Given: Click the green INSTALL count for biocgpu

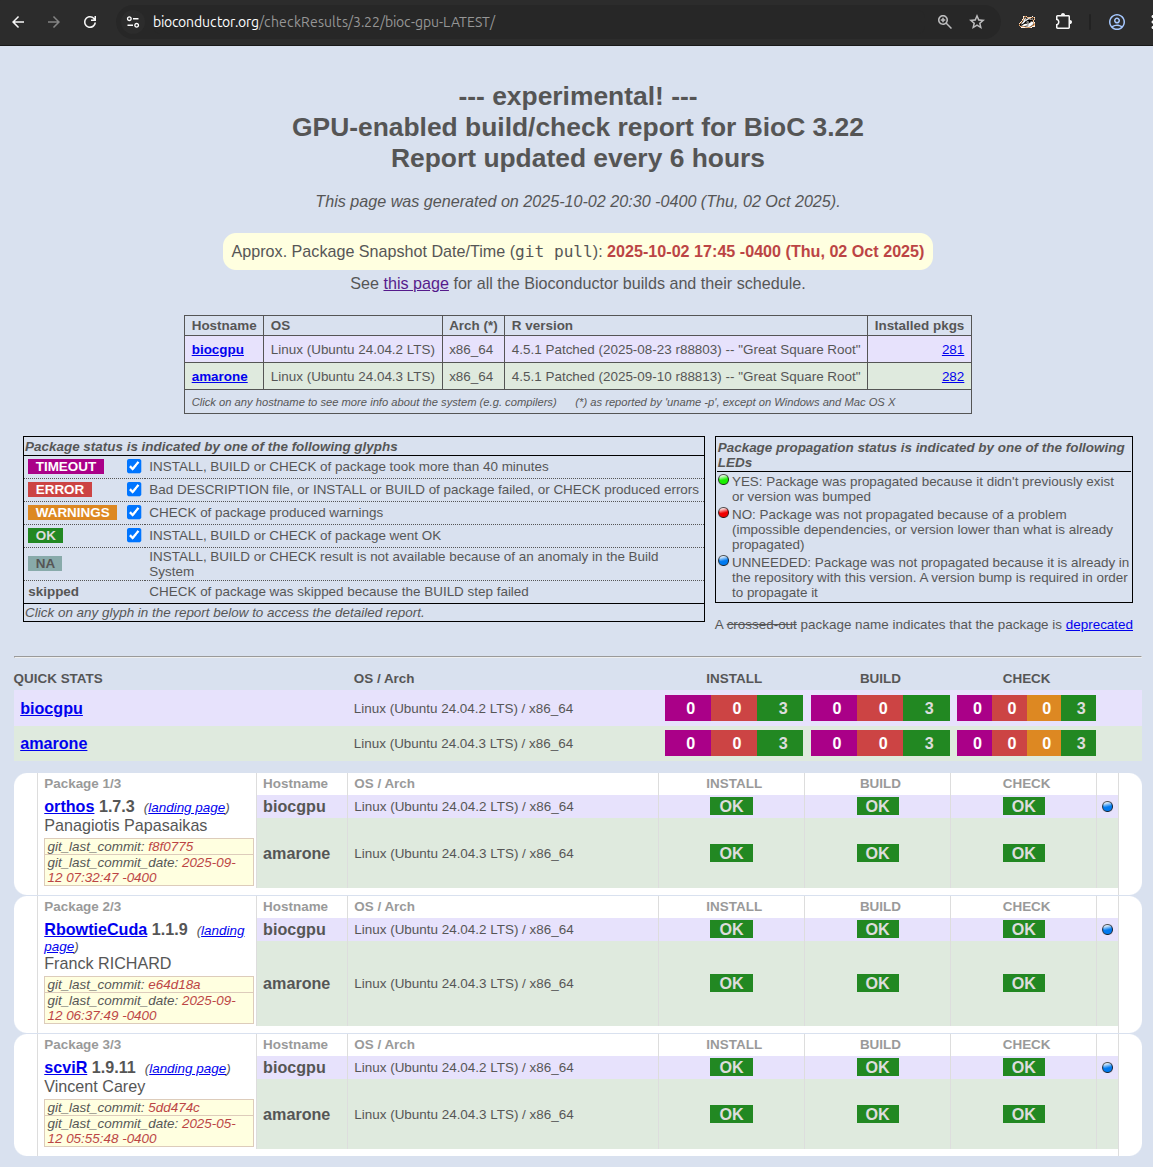Looking at the screenshot, I should click(782, 709).
